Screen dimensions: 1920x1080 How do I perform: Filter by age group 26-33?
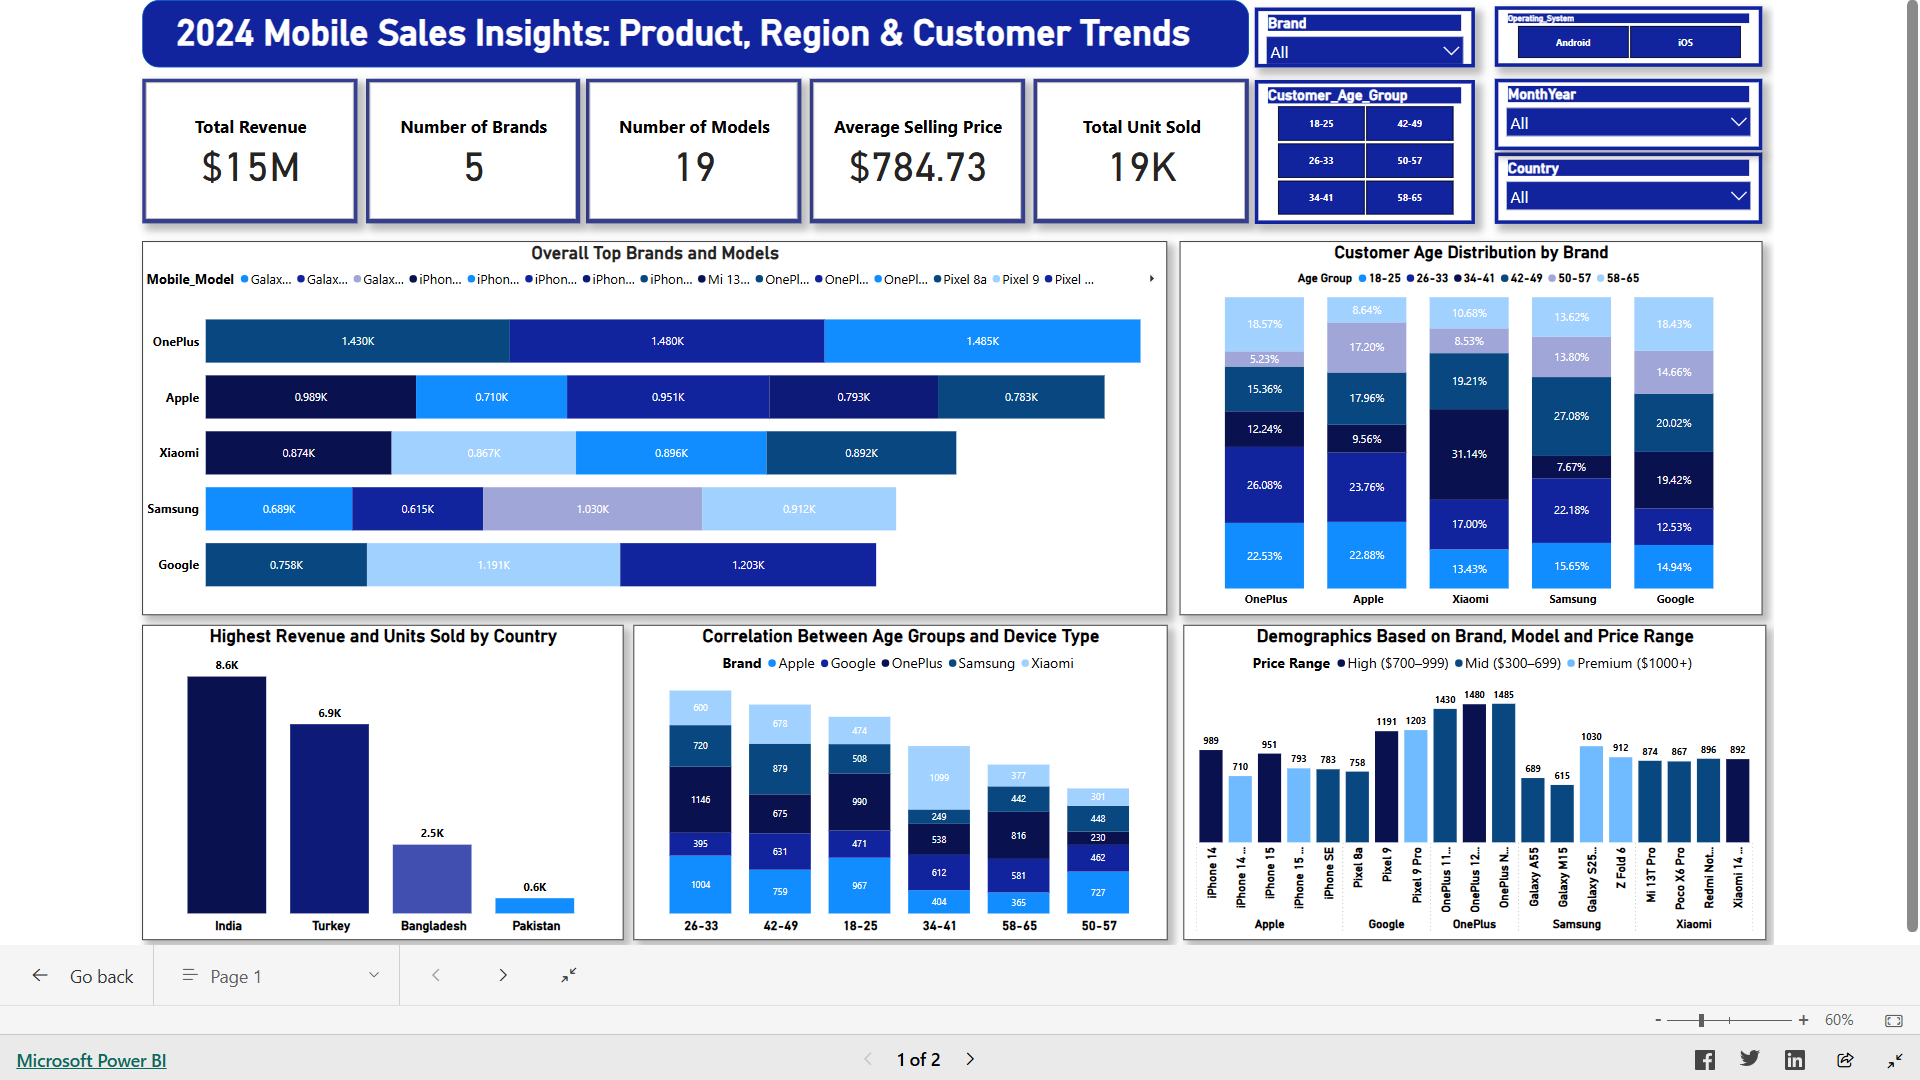1321,161
